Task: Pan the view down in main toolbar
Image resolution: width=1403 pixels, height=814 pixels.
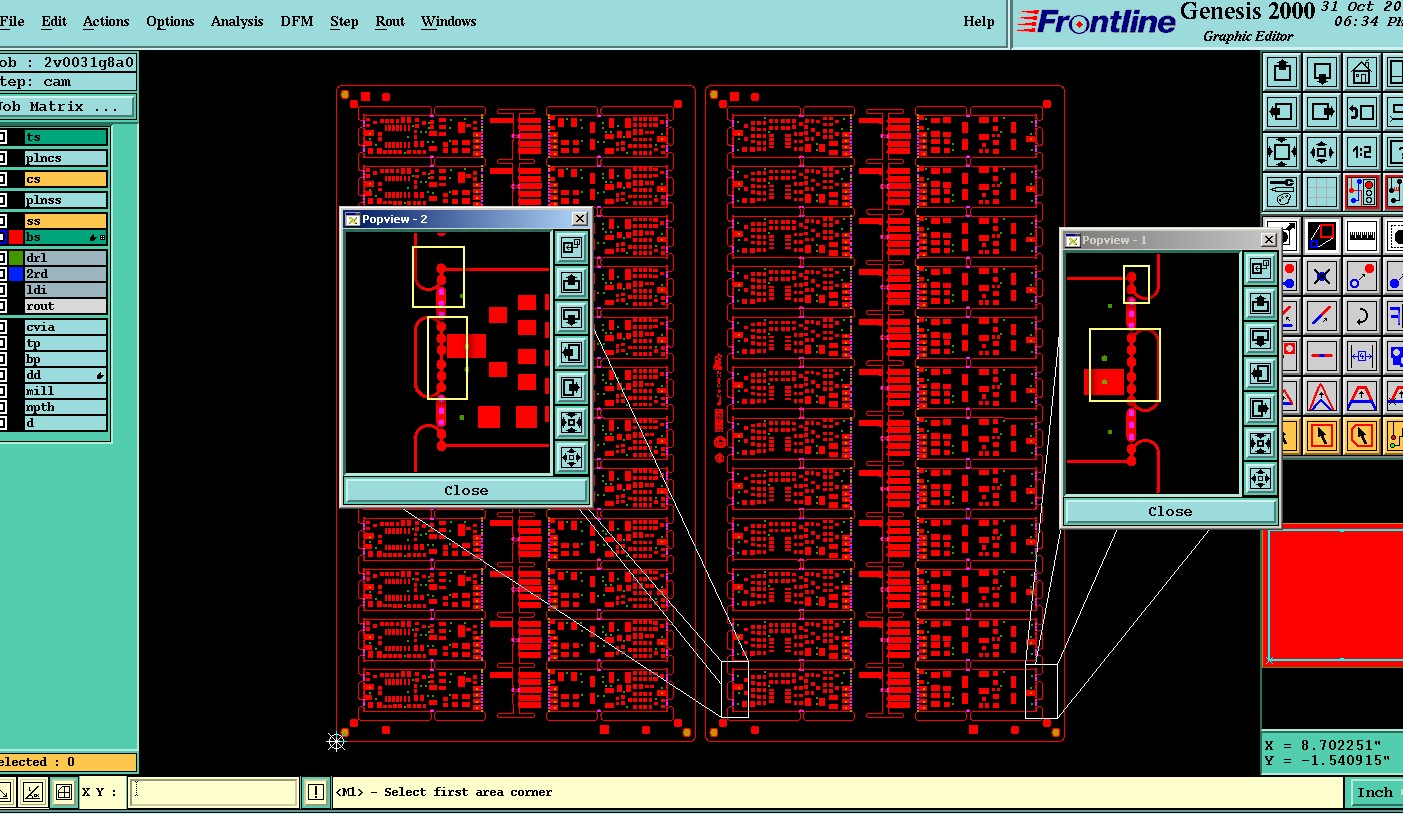Action: pos(1322,73)
